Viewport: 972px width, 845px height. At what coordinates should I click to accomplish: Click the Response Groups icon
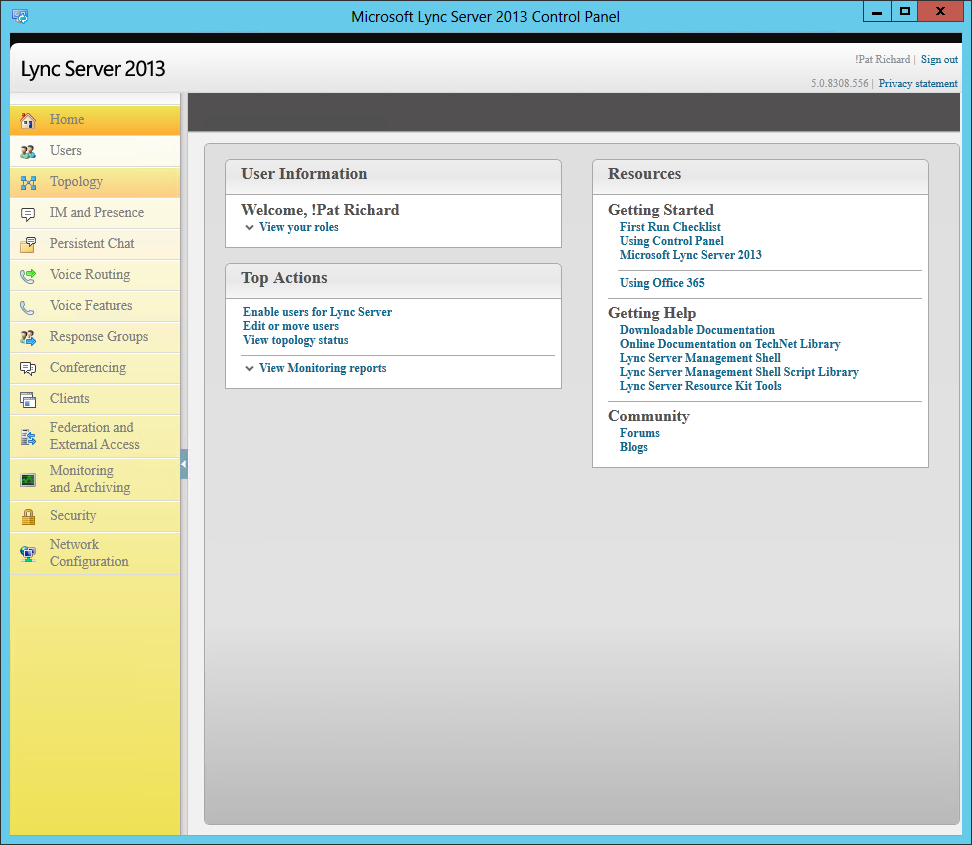[x=28, y=337]
